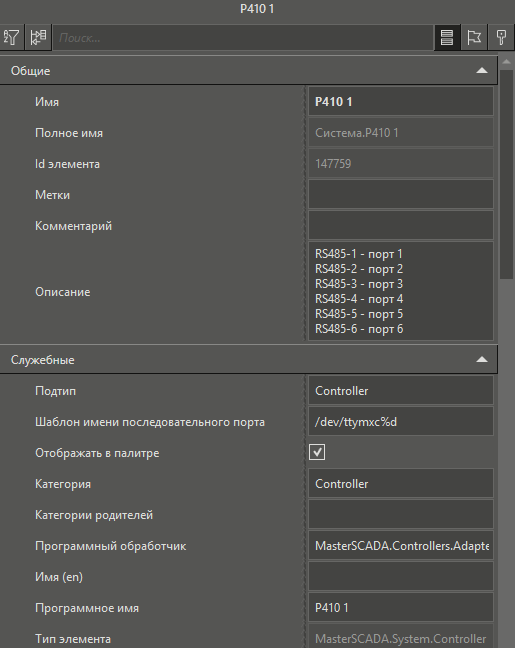Click the Имя property label
The image size is (515, 648).
click(x=47, y=102)
